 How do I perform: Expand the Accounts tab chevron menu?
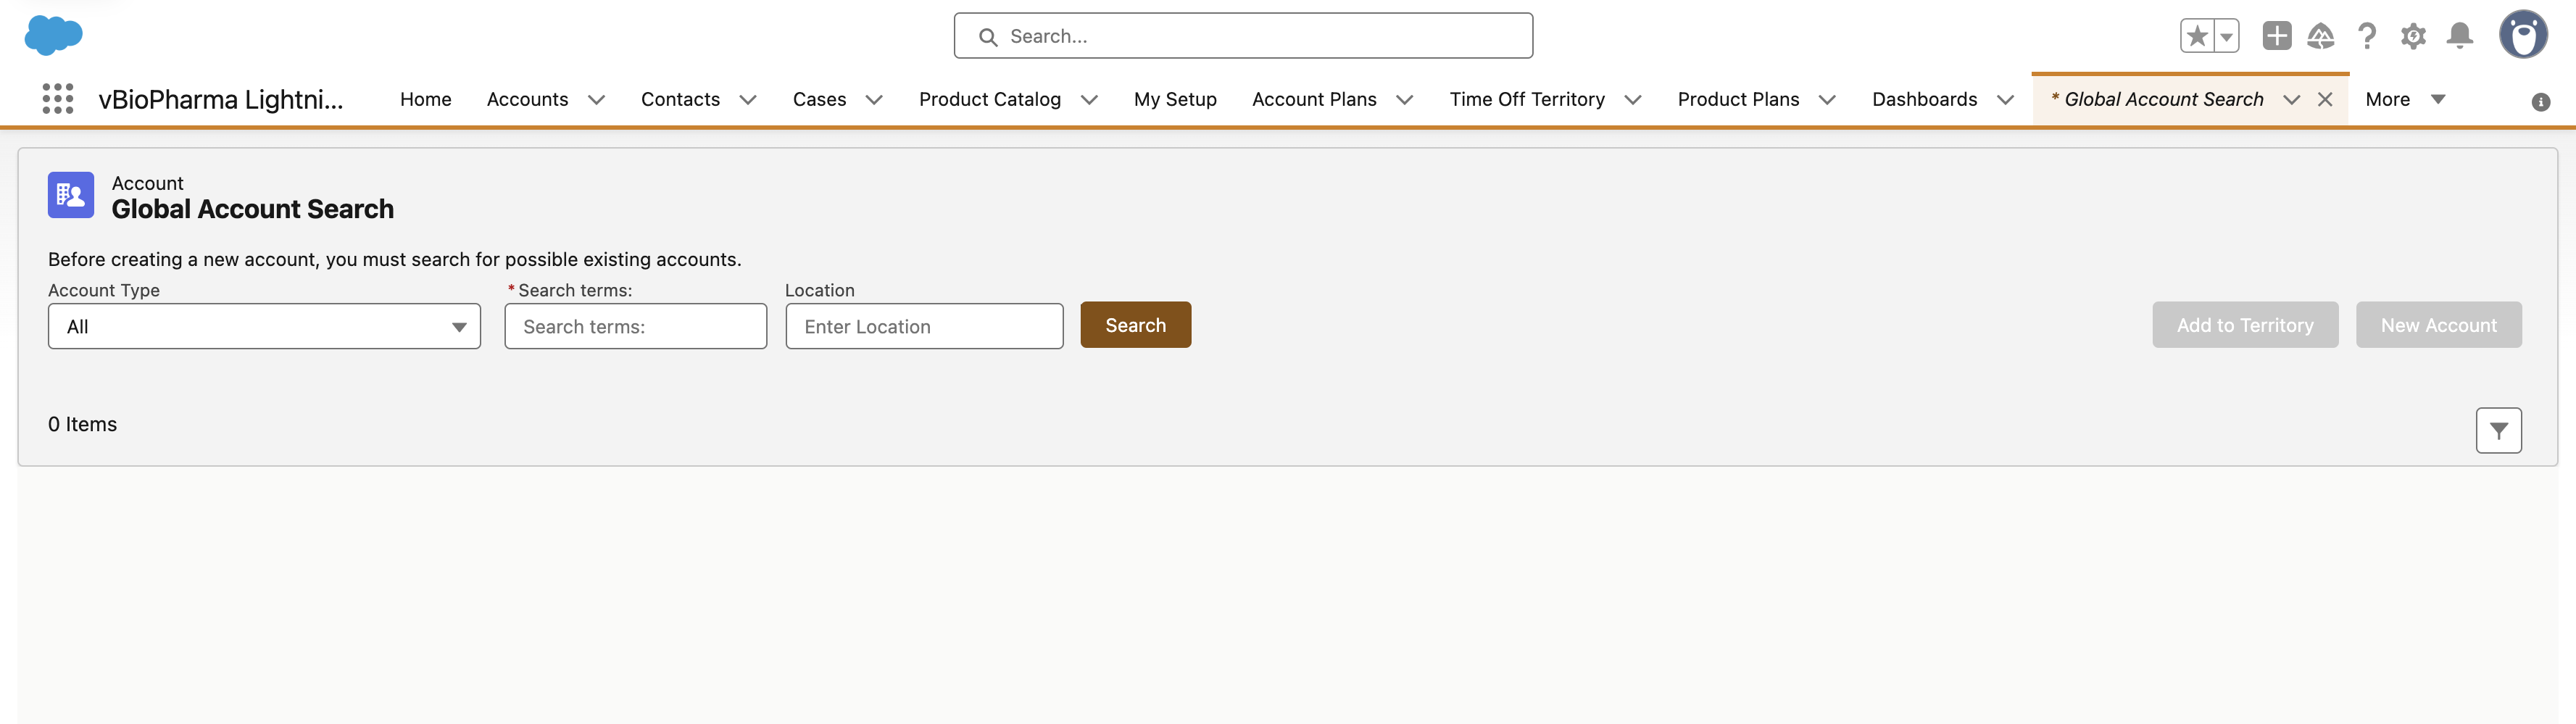pyautogui.click(x=597, y=100)
